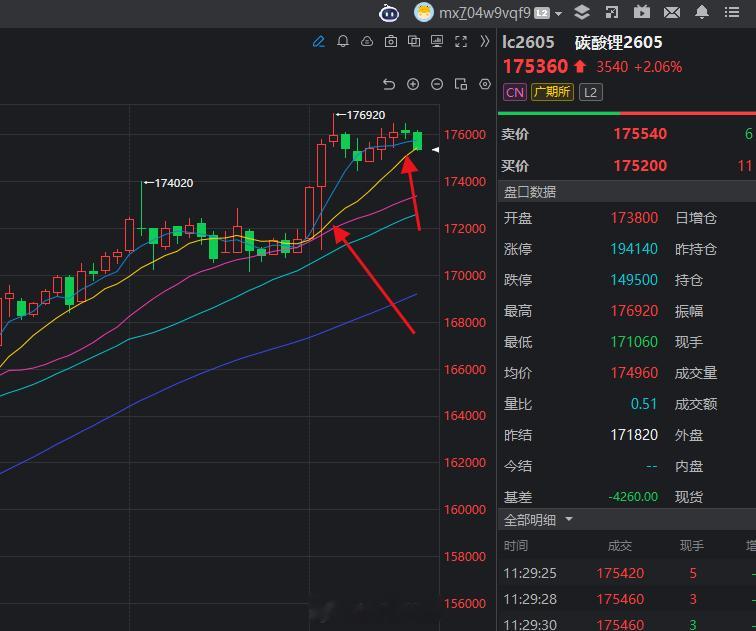756x631 pixels.
Task: Click the chart layout window icon
Action: coord(461,84)
